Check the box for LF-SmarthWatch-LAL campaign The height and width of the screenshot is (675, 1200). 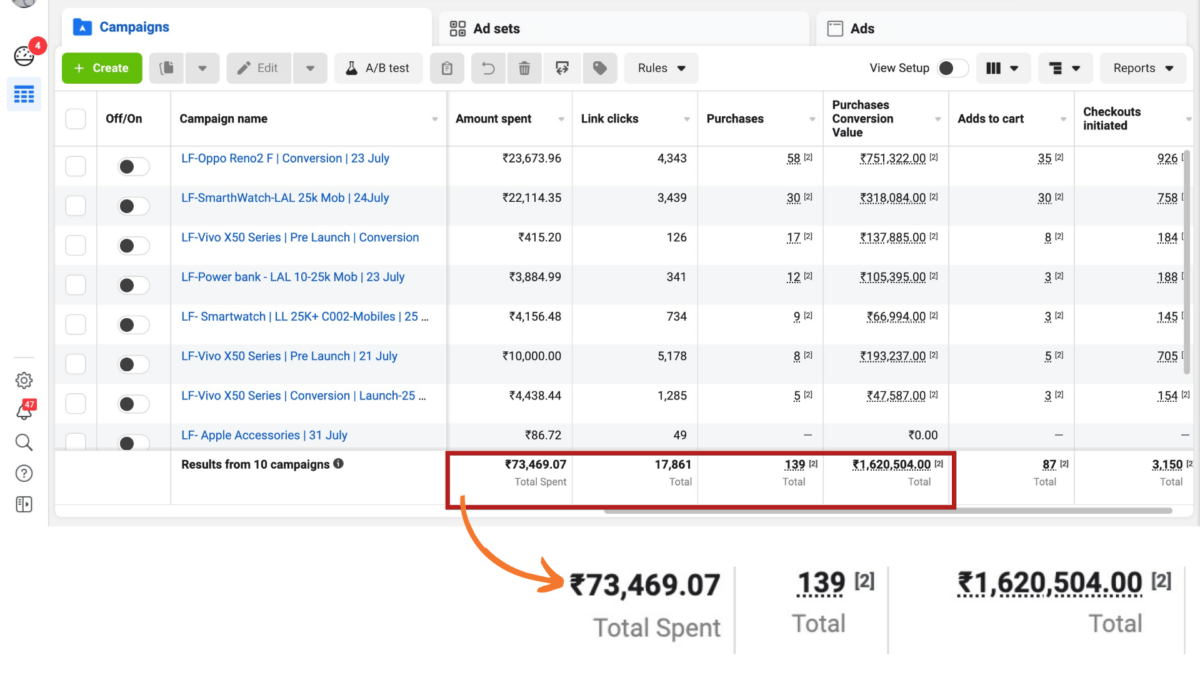click(x=76, y=206)
